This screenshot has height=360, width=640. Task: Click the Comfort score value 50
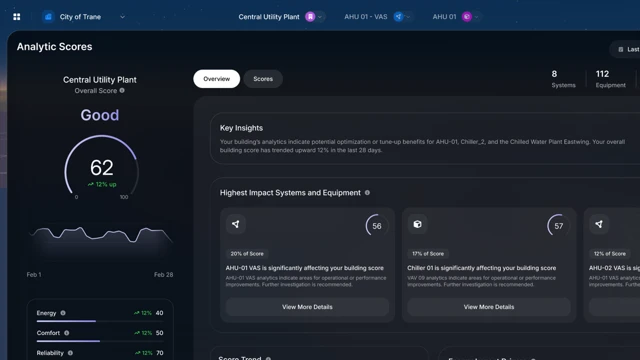coord(159,333)
